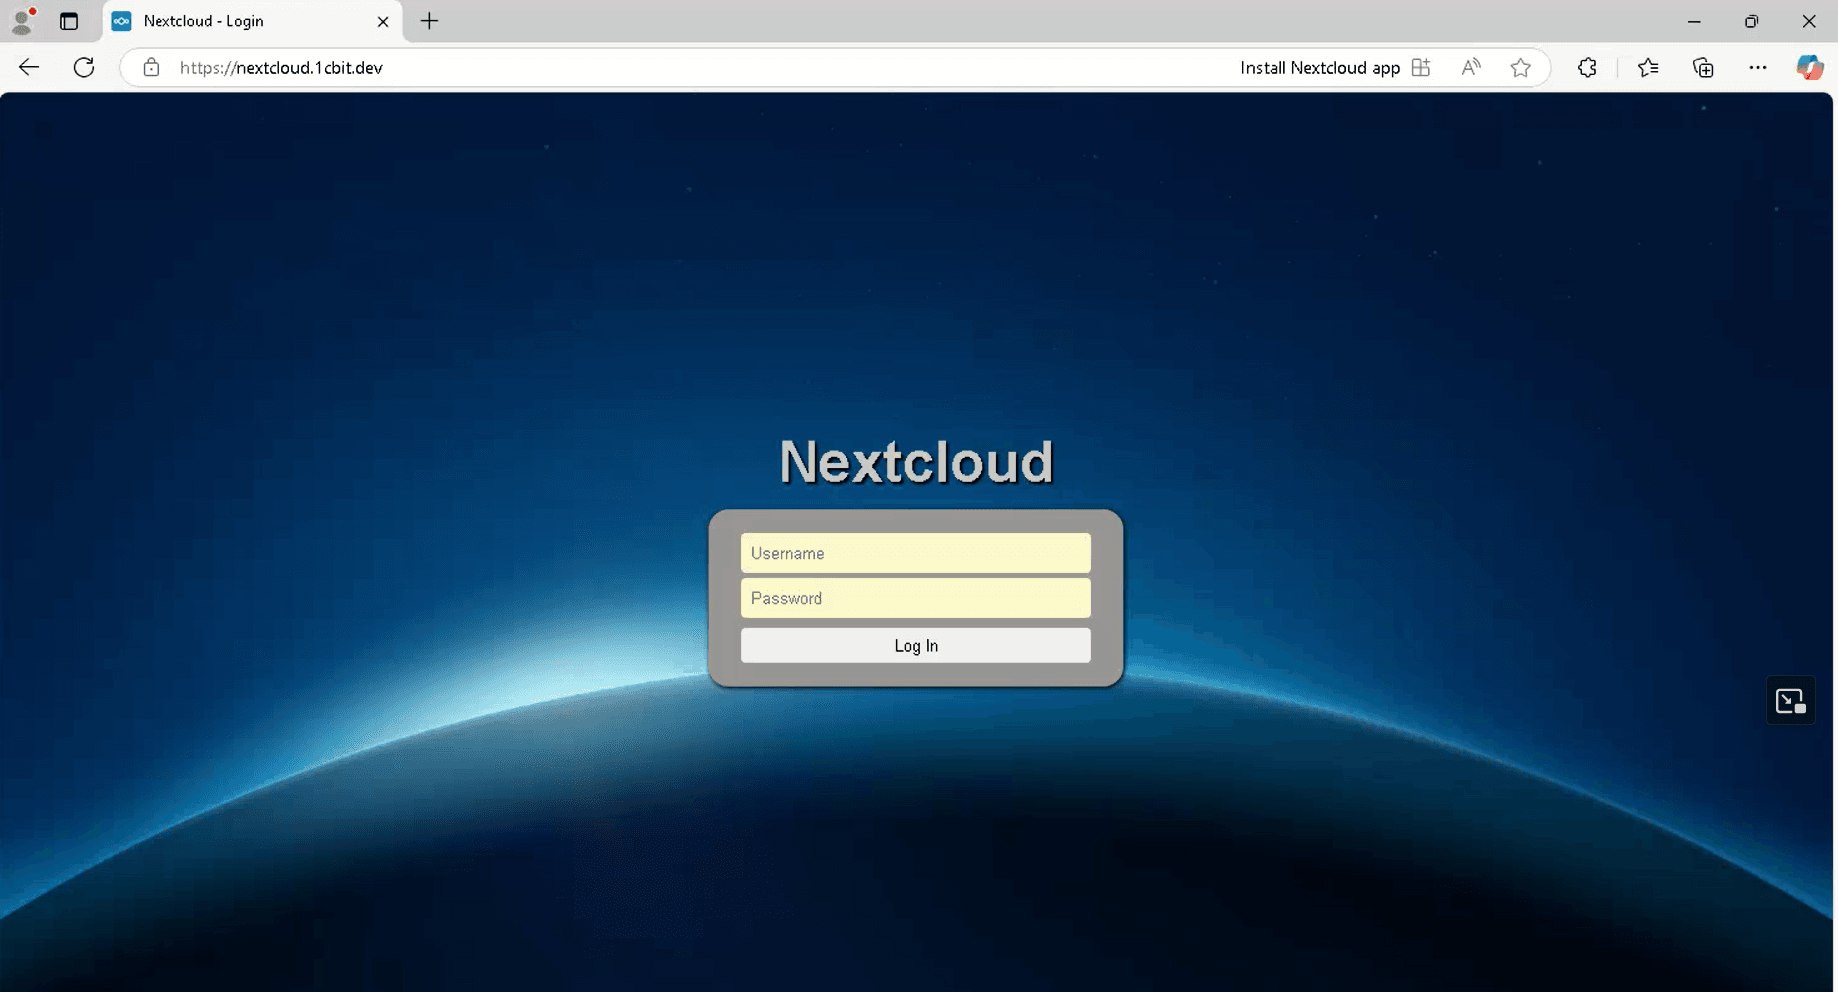Click the Username field
The height and width of the screenshot is (992, 1838).
[916, 553]
